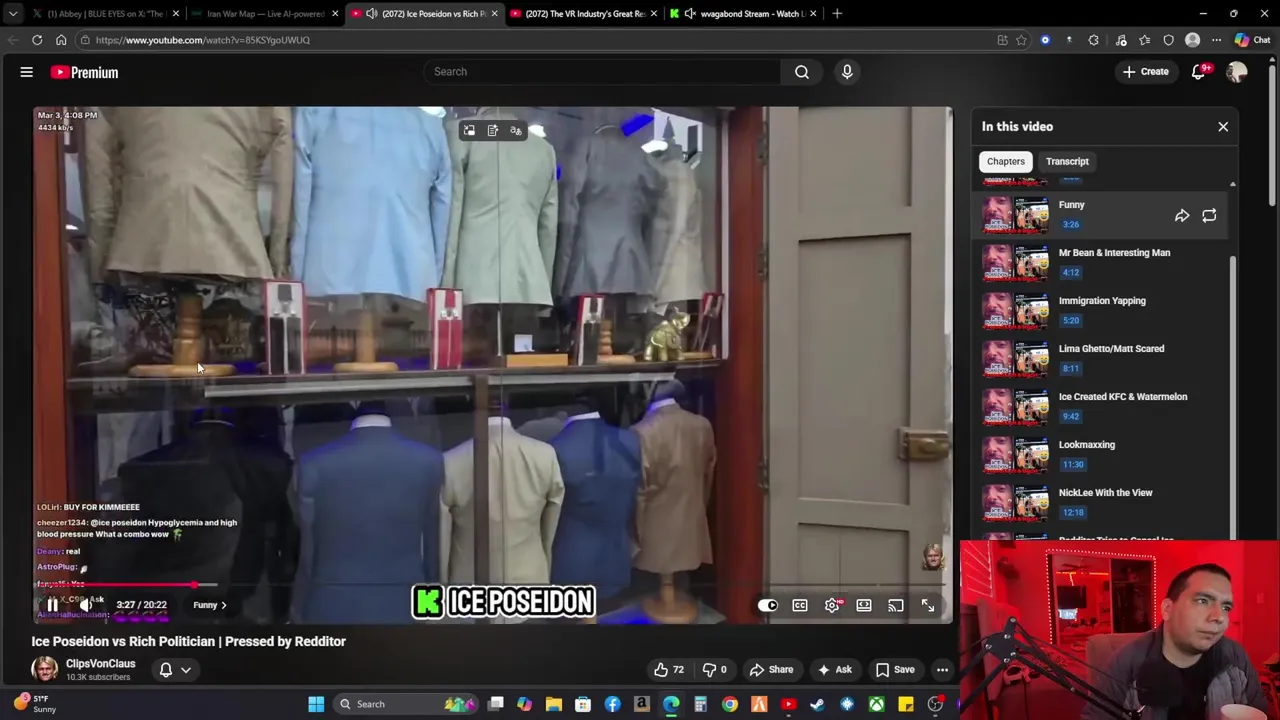This screenshot has width=1280, height=720.
Task: Switch to wvagabond Stream browser tab
Action: (743, 14)
